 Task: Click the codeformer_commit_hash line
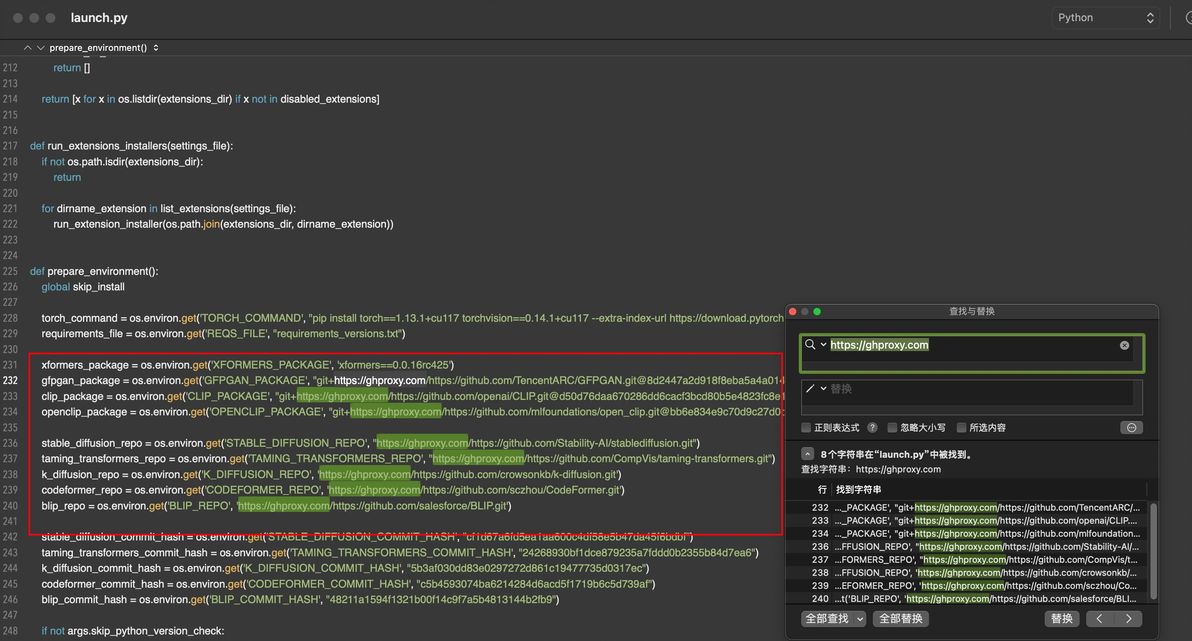coord(348,584)
